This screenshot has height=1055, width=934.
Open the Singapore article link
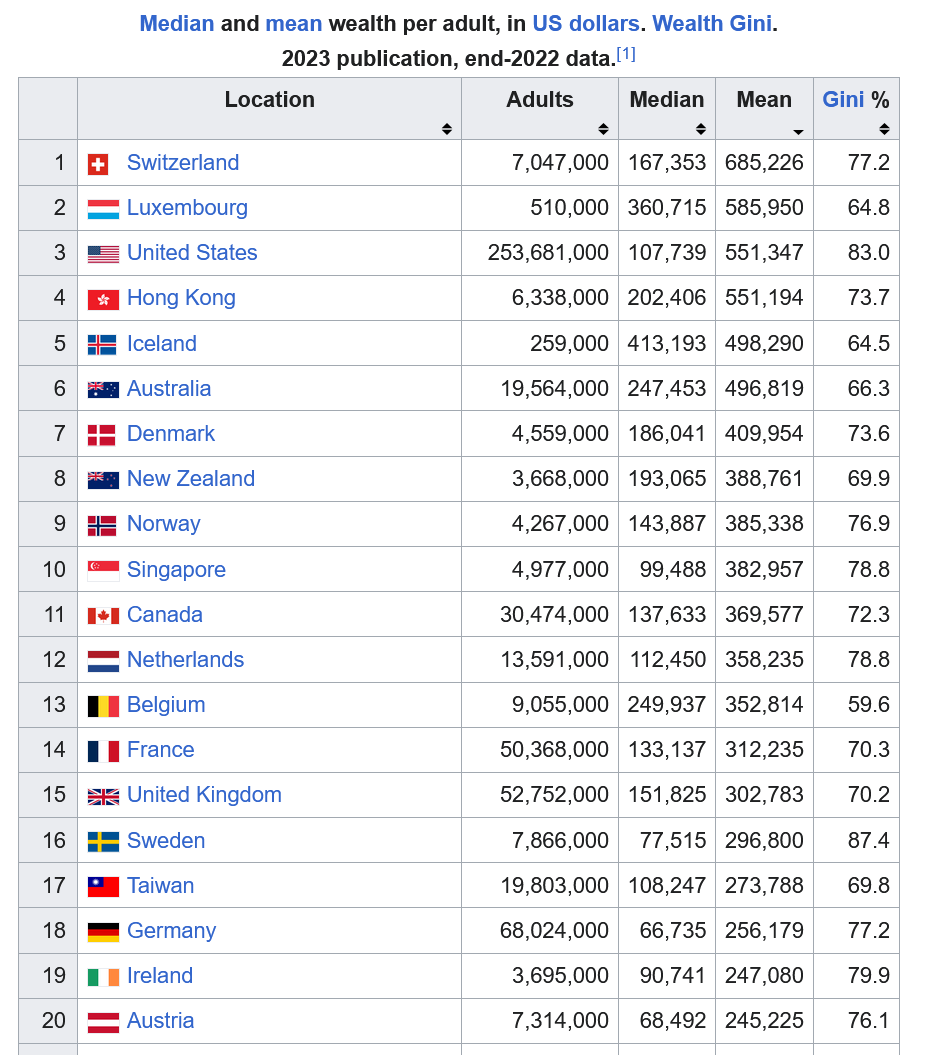click(176, 569)
